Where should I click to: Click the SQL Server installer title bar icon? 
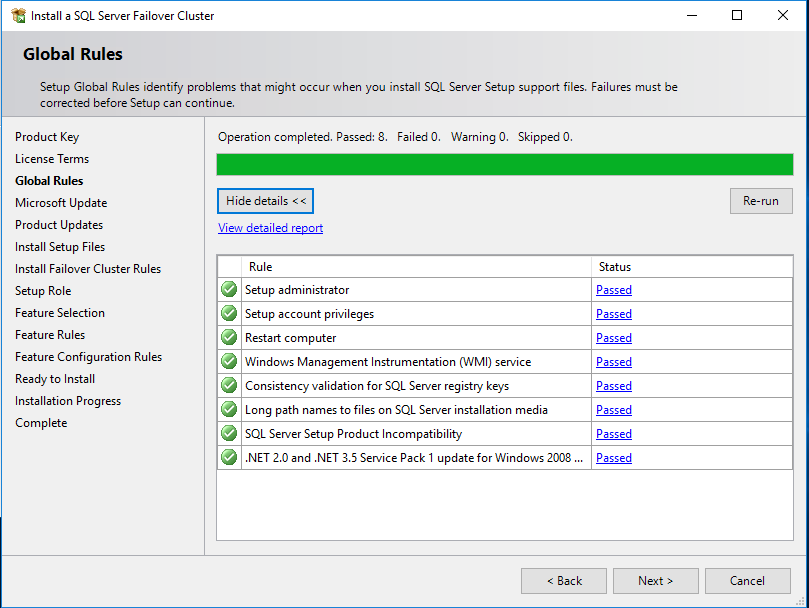pyautogui.click(x=19, y=15)
